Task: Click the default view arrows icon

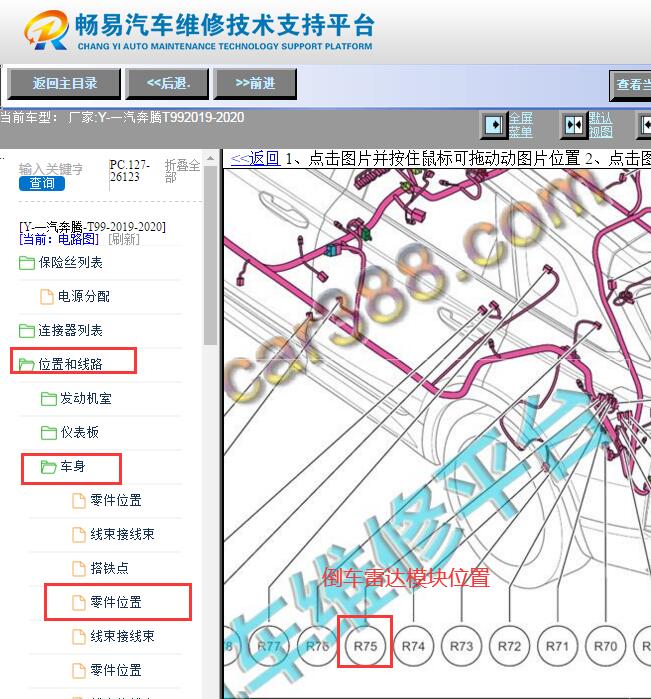Action: [574, 125]
